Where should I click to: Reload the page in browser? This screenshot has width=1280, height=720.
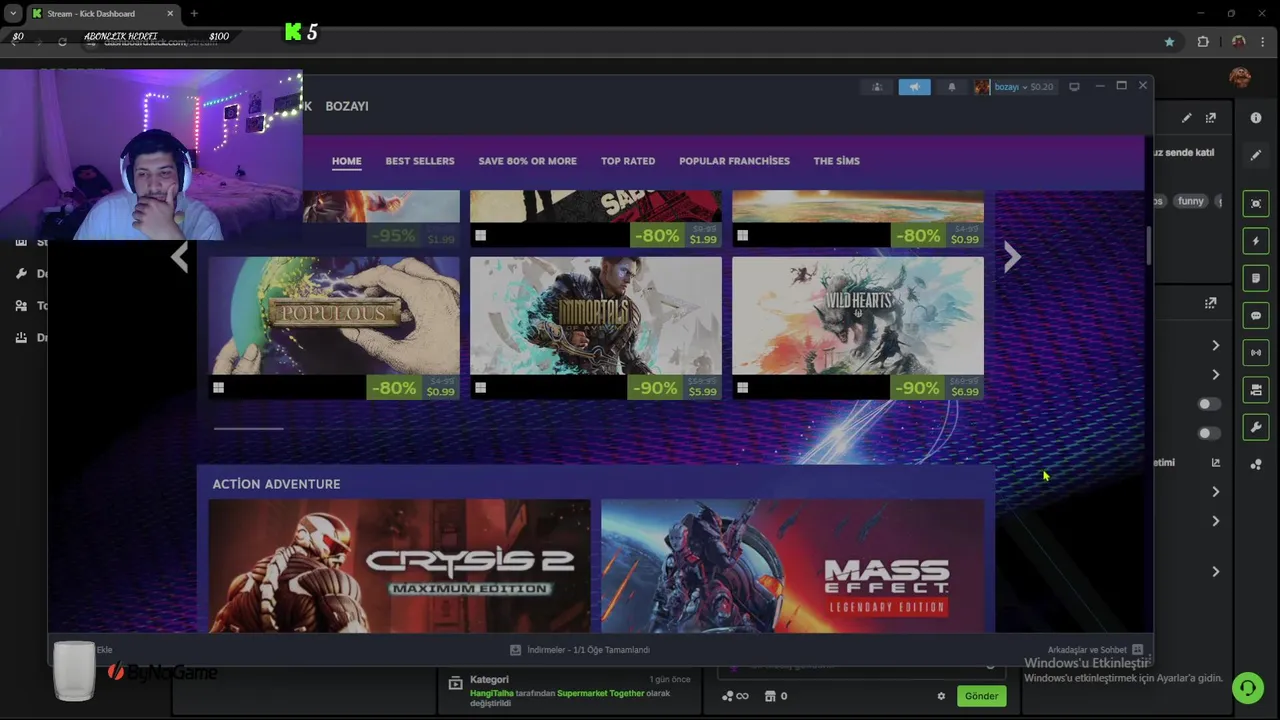(62, 42)
